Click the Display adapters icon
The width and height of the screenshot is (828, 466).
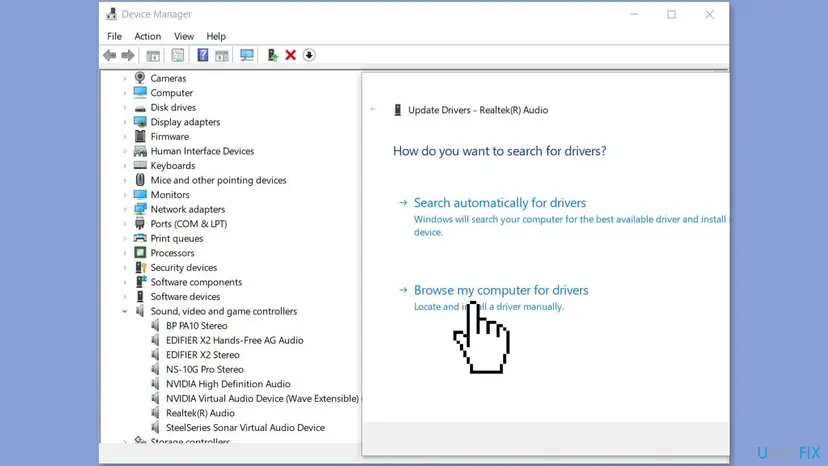[140, 122]
